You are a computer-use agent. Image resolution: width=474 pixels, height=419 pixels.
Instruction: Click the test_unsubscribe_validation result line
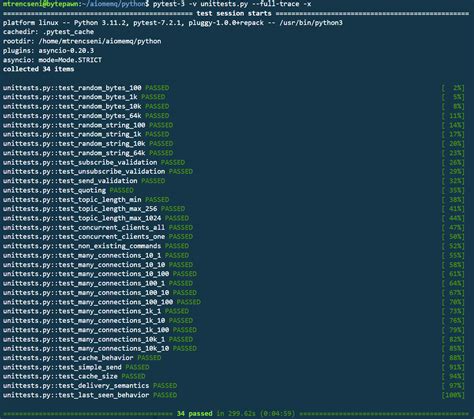[x=98, y=171]
